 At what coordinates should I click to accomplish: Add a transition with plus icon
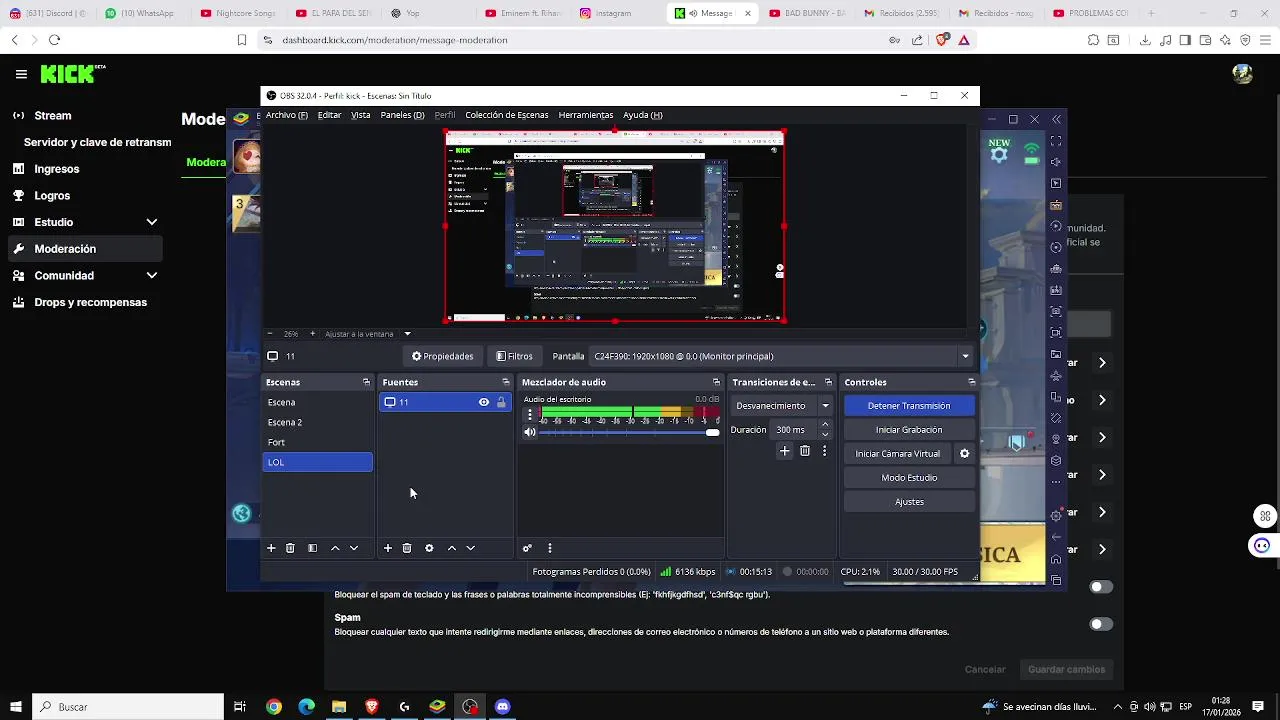785,451
